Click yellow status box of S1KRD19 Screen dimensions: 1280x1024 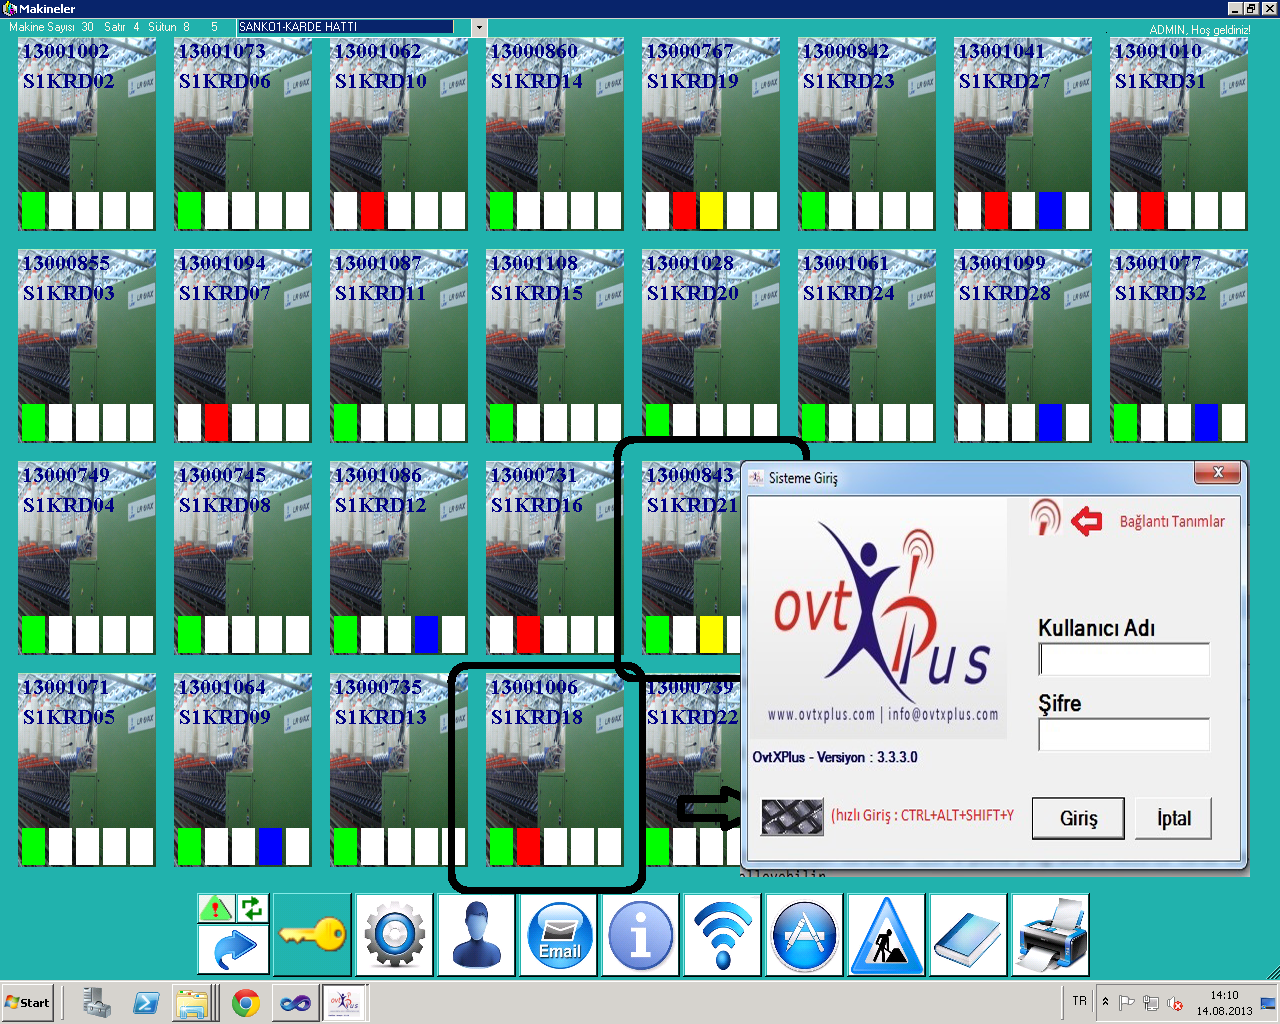(711, 211)
